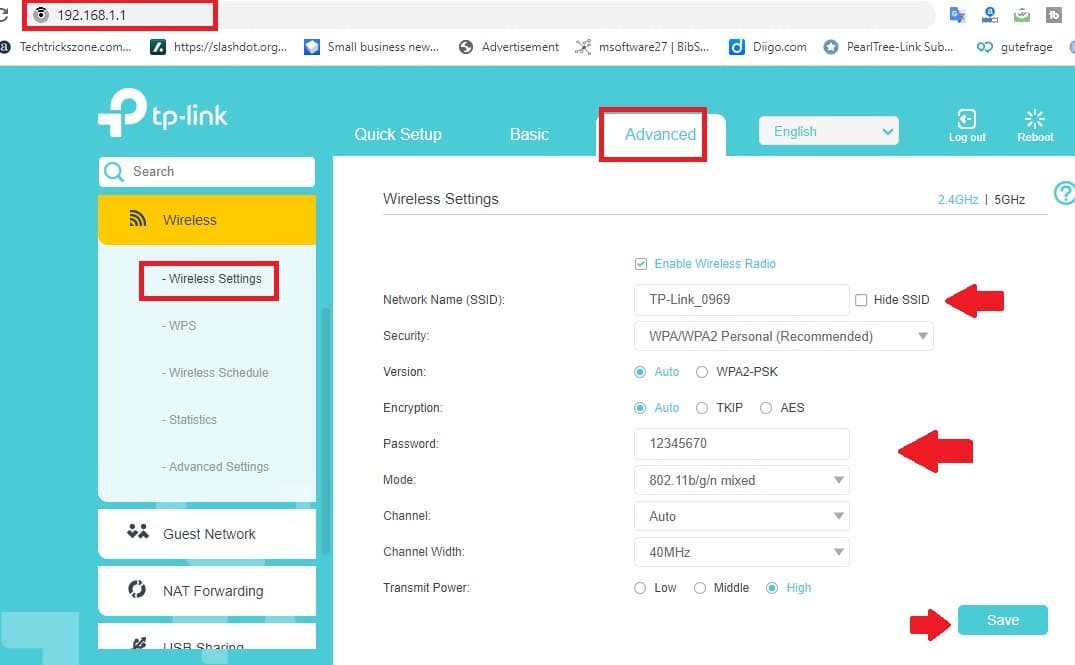The width and height of the screenshot is (1075, 665).
Task: Switch to the Quick Setup tab
Action: pyautogui.click(x=397, y=134)
